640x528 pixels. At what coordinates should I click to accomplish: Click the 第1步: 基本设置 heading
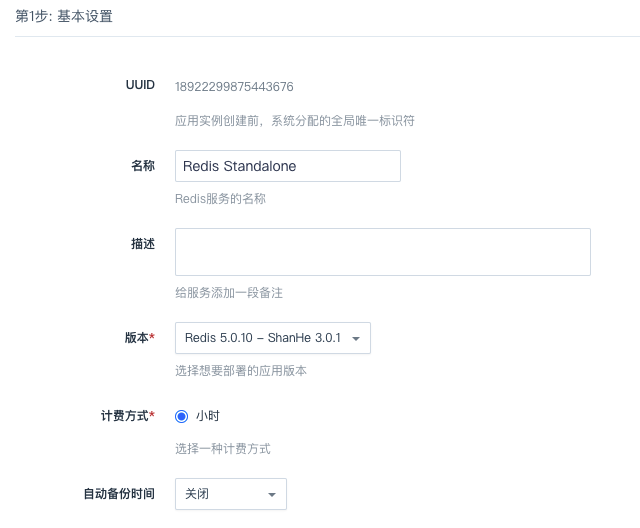pos(64,16)
